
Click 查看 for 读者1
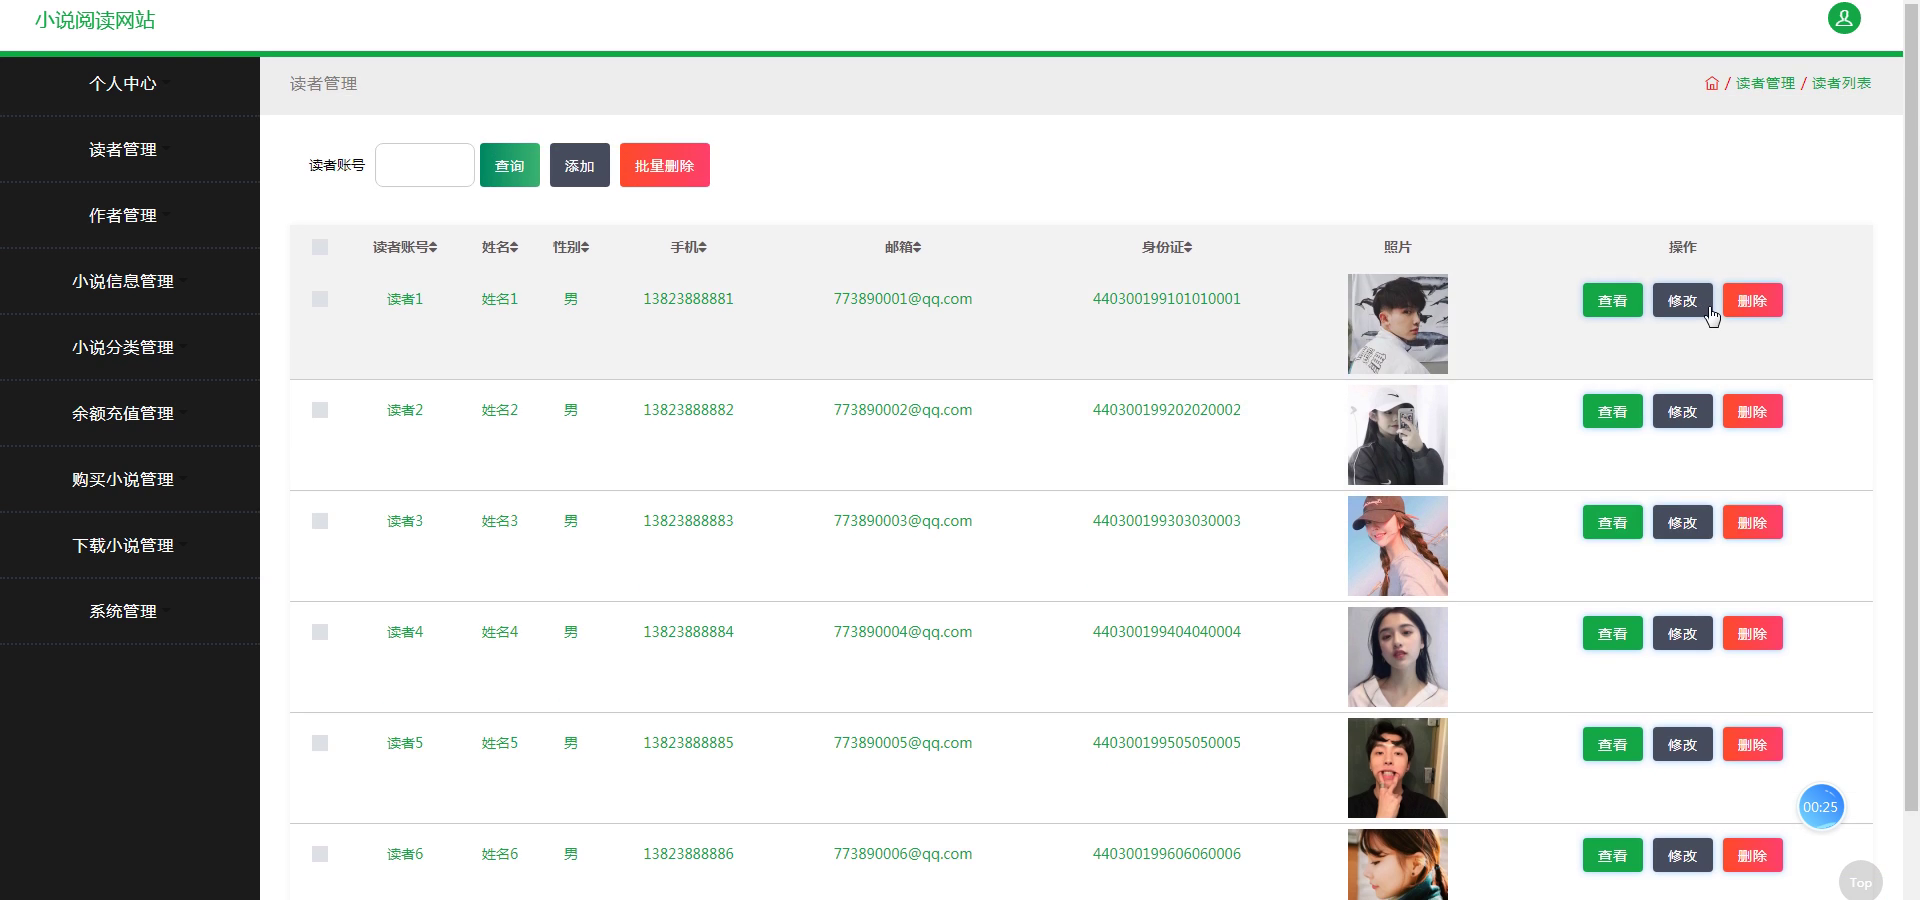(x=1613, y=300)
